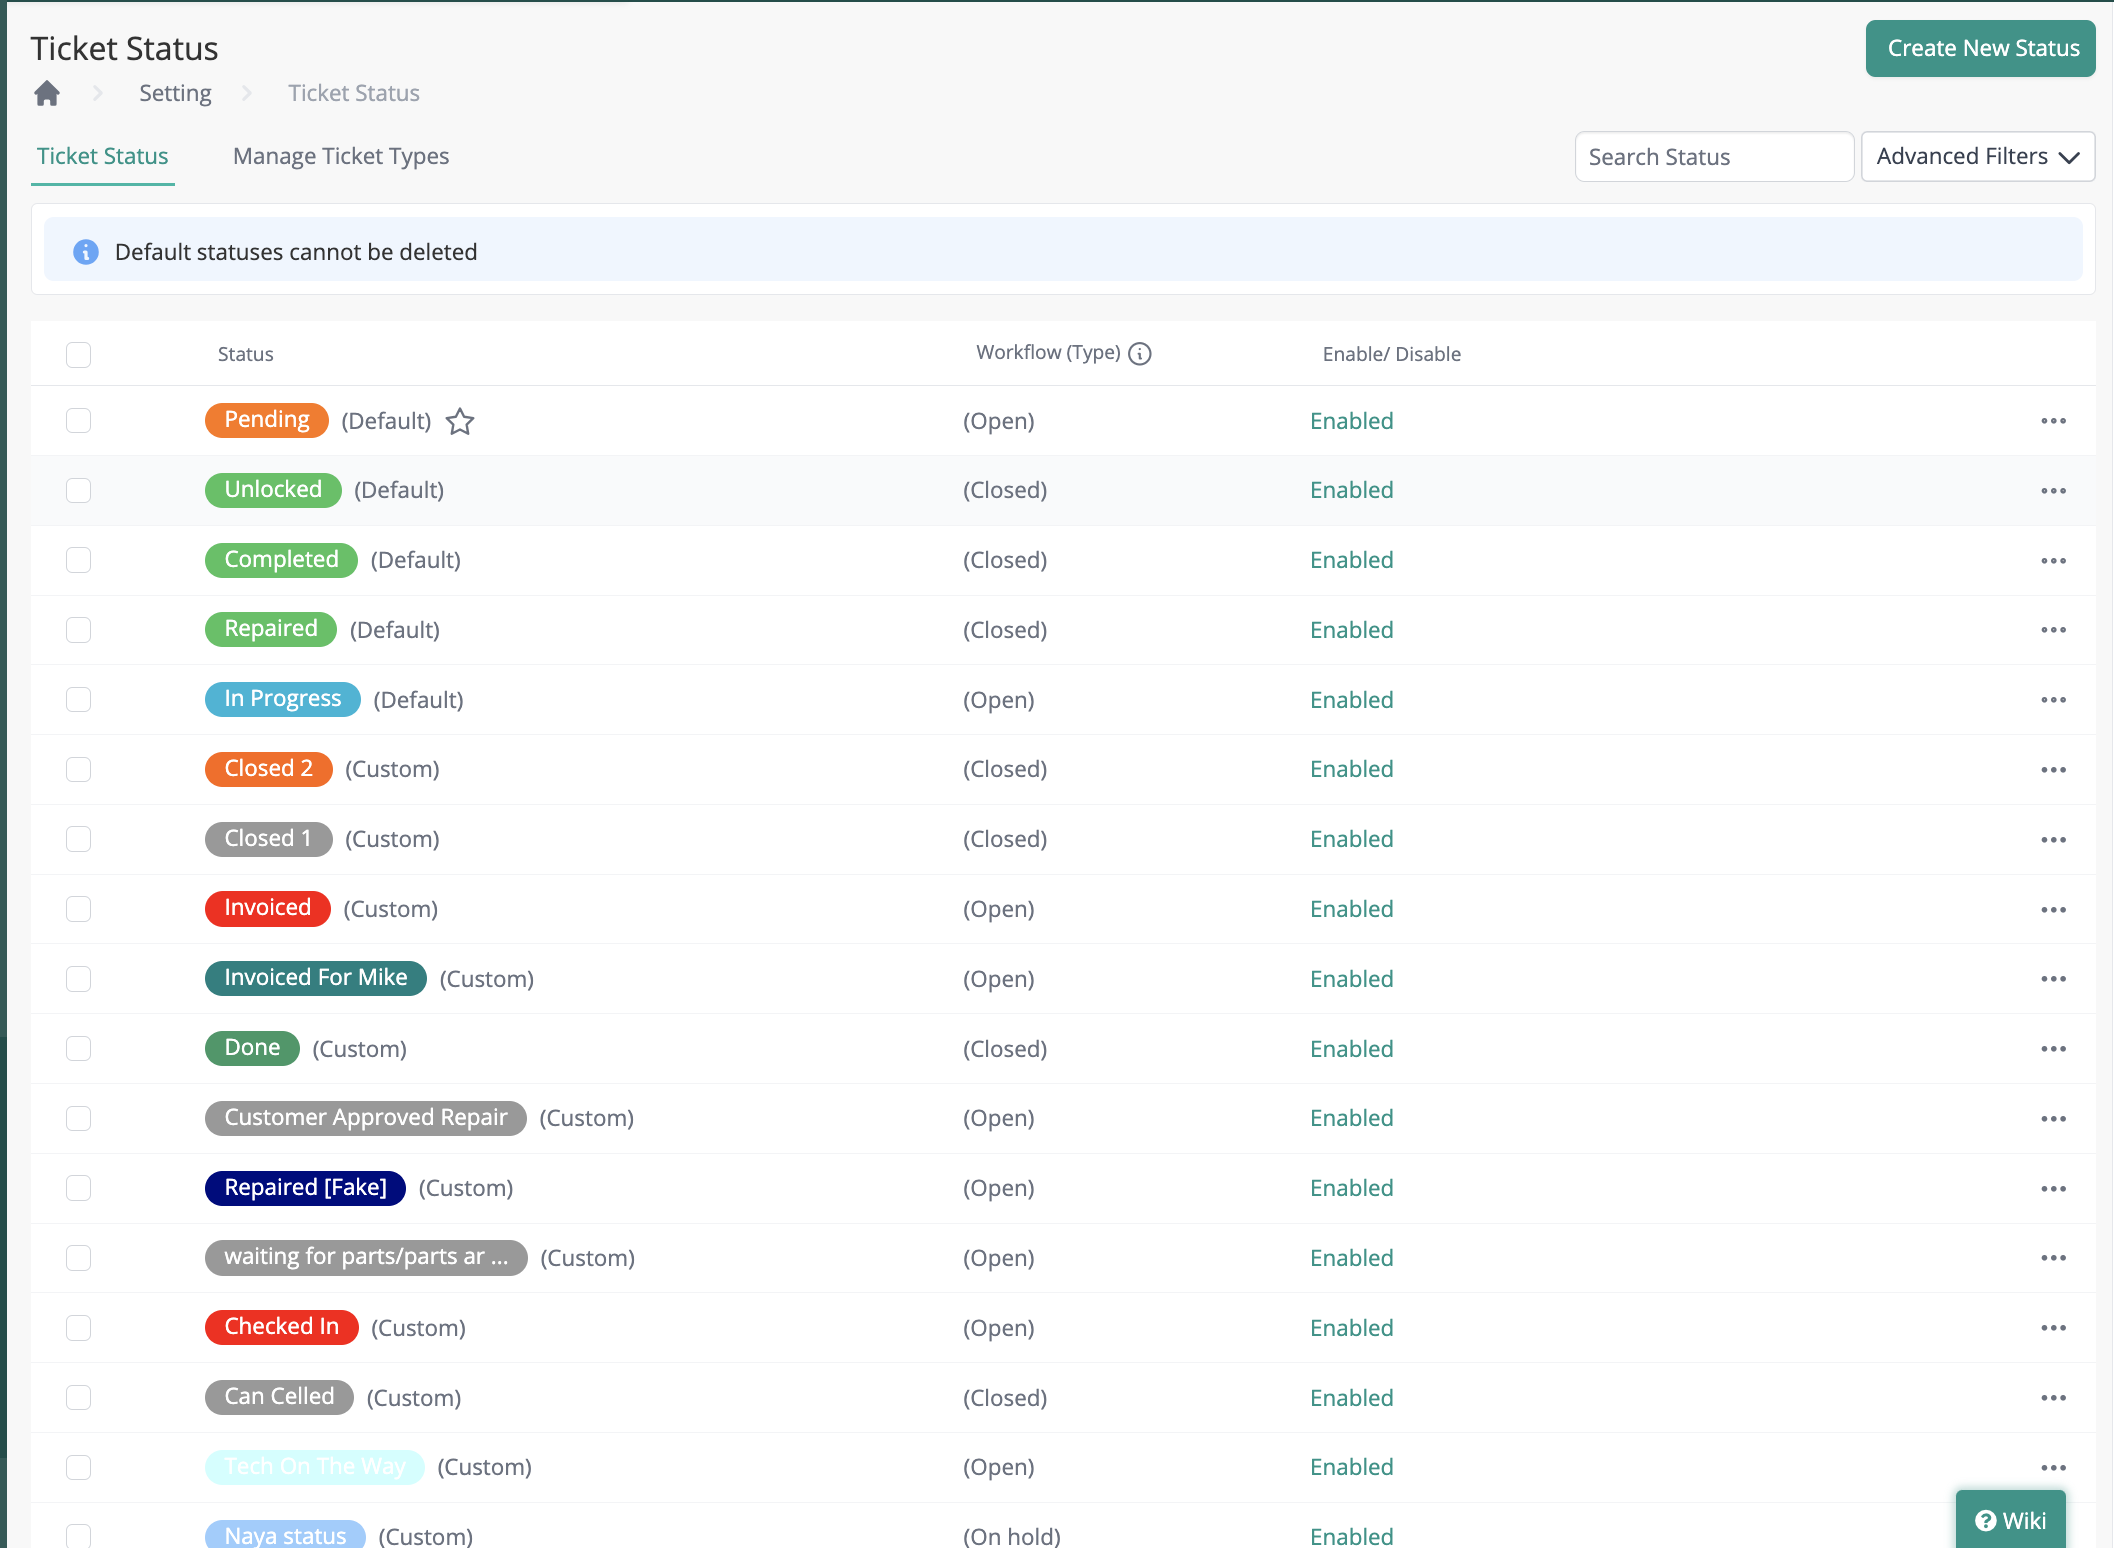Open the three-dot menu for Pending
Viewport: 2114px width, 1548px height.
coord(2053,421)
